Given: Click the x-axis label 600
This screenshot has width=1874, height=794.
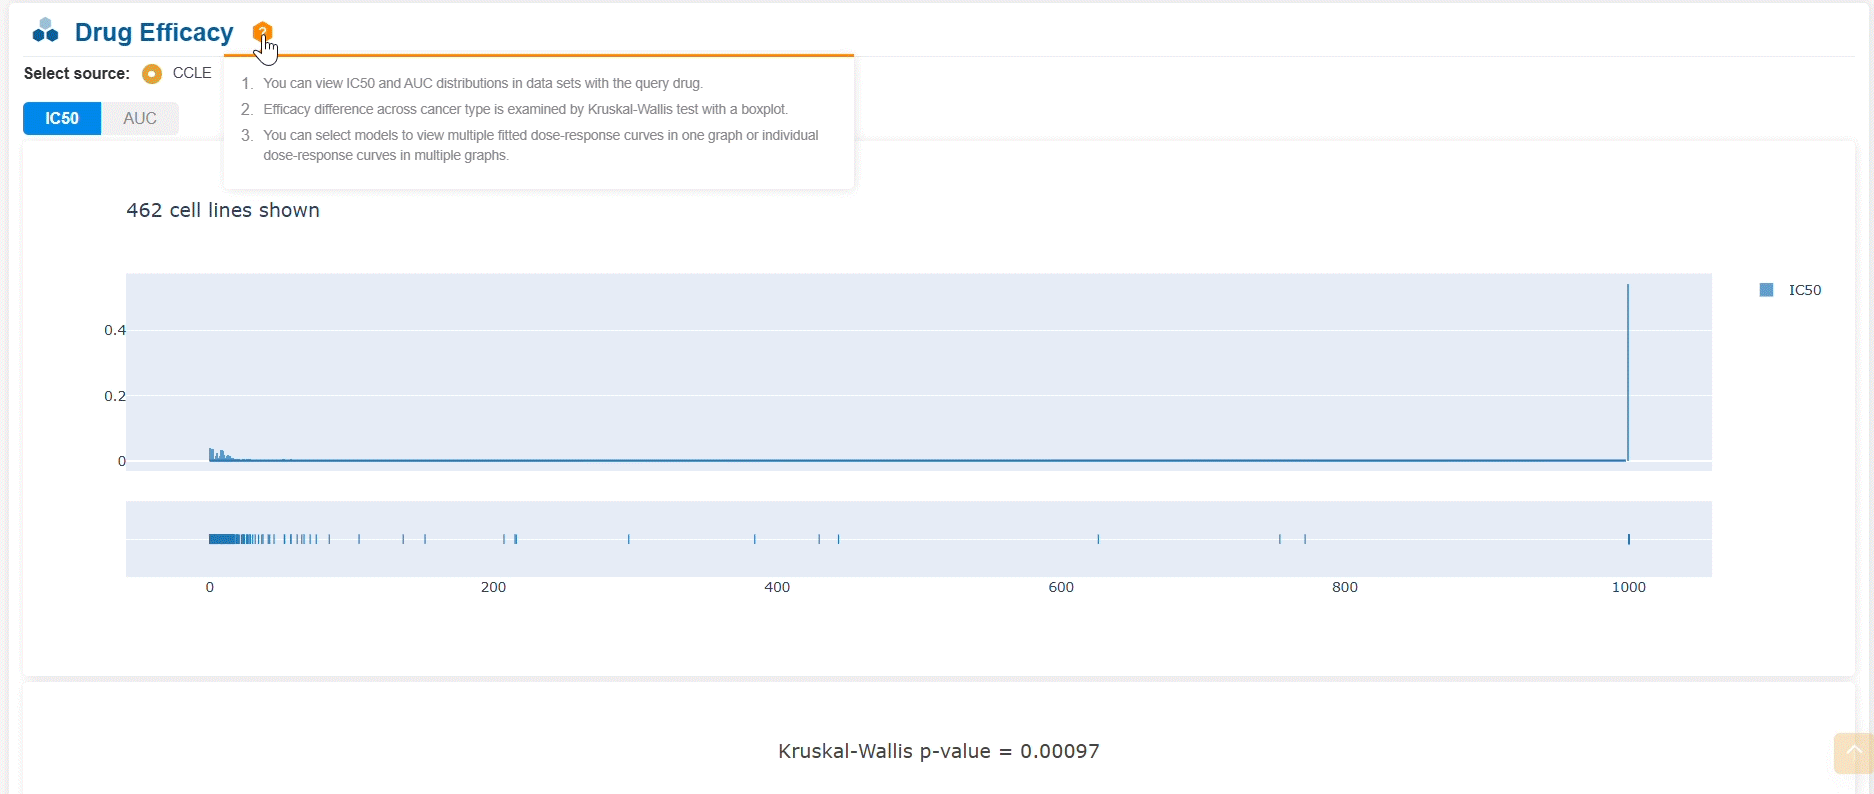Looking at the screenshot, I should coord(1061,587).
